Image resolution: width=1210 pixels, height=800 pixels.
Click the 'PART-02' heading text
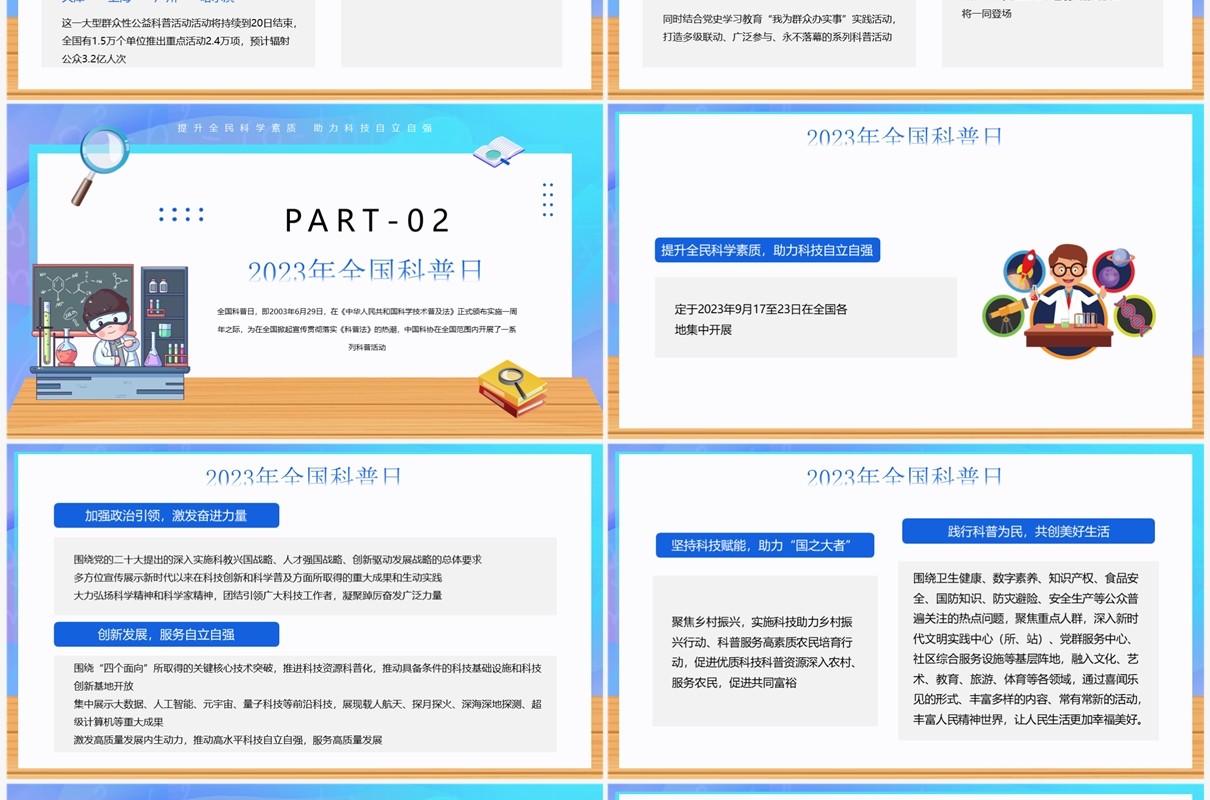pyautogui.click(x=369, y=220)
